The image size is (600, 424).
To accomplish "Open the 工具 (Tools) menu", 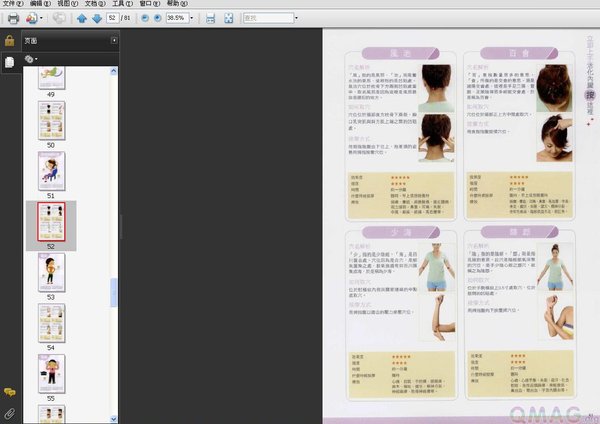I will pyautogui.click(x=118, y=4).
